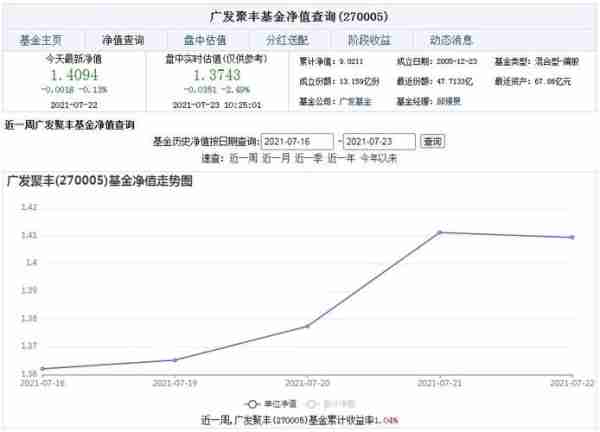Open the 盘中估值 tab
Image resolution: width=600 pixels, height=432 pixels.
pos(205,40)
